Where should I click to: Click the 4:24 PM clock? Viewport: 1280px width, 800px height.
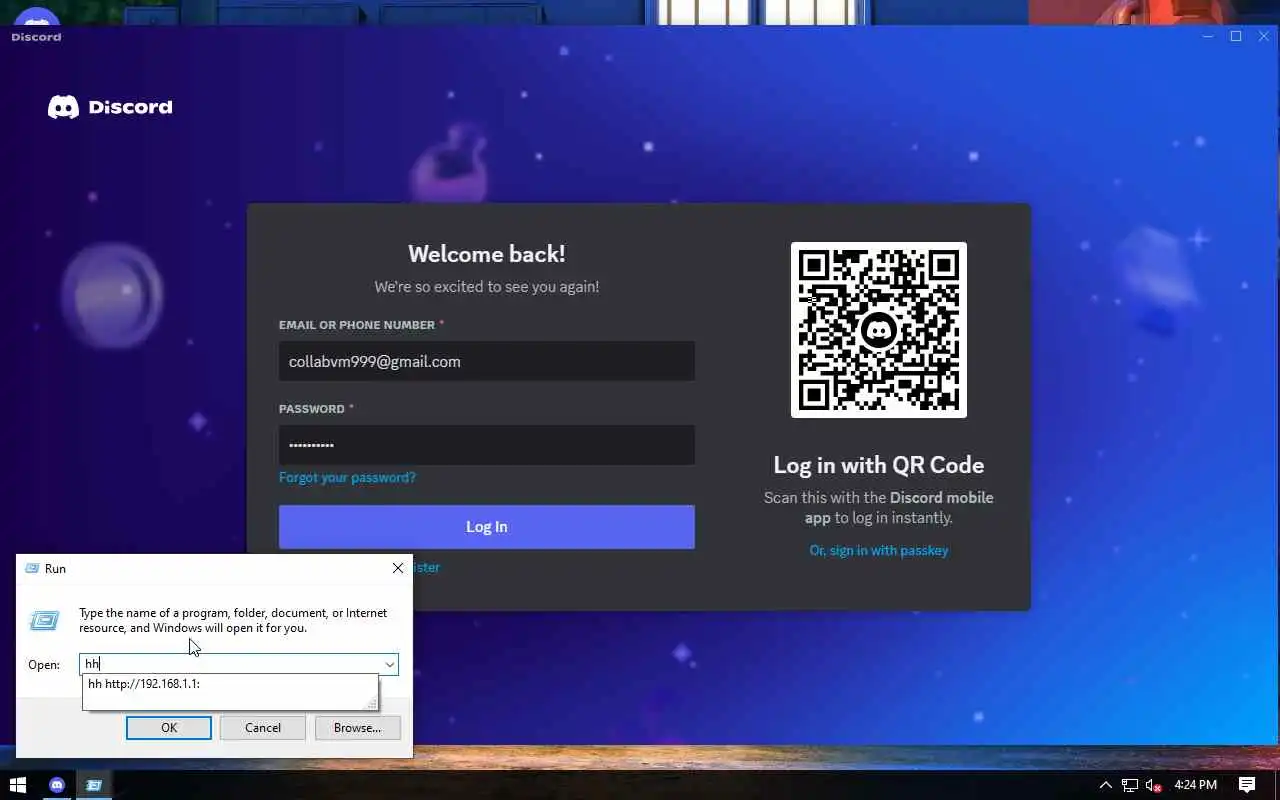[x=1195, y=785]
